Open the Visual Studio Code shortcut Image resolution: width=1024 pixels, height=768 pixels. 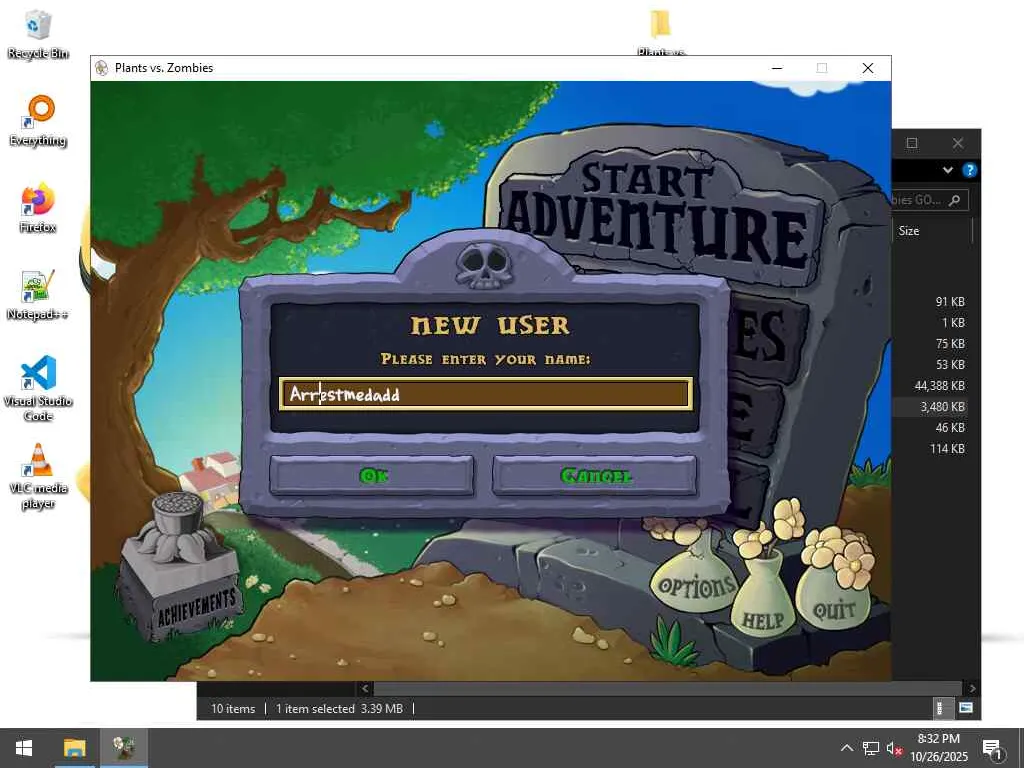(38, 389)
